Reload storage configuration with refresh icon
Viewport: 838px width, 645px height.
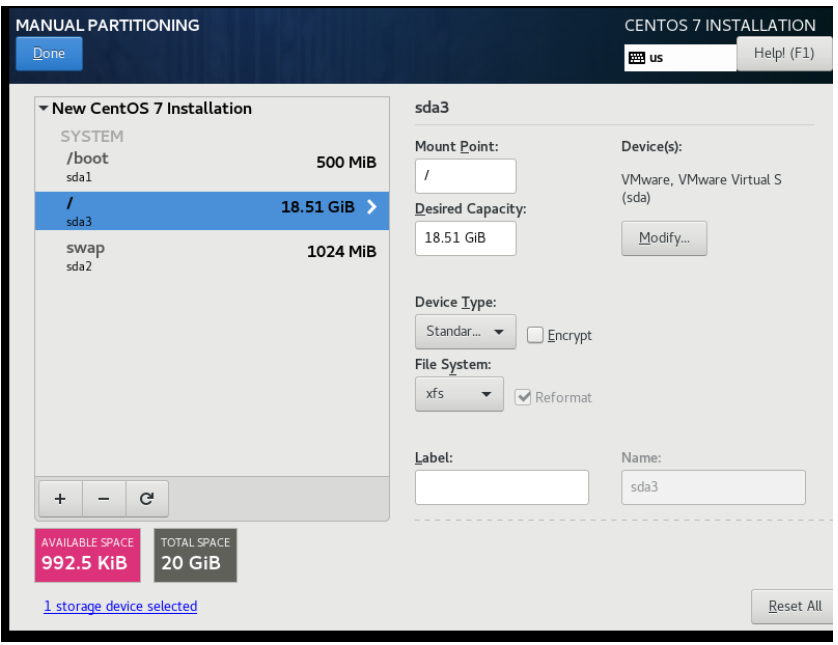[147, 499]
